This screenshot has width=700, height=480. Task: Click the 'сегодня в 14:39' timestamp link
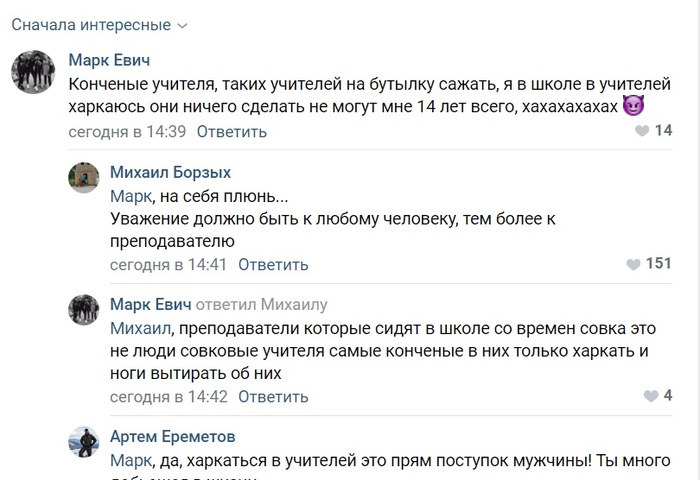pos(127,131)
